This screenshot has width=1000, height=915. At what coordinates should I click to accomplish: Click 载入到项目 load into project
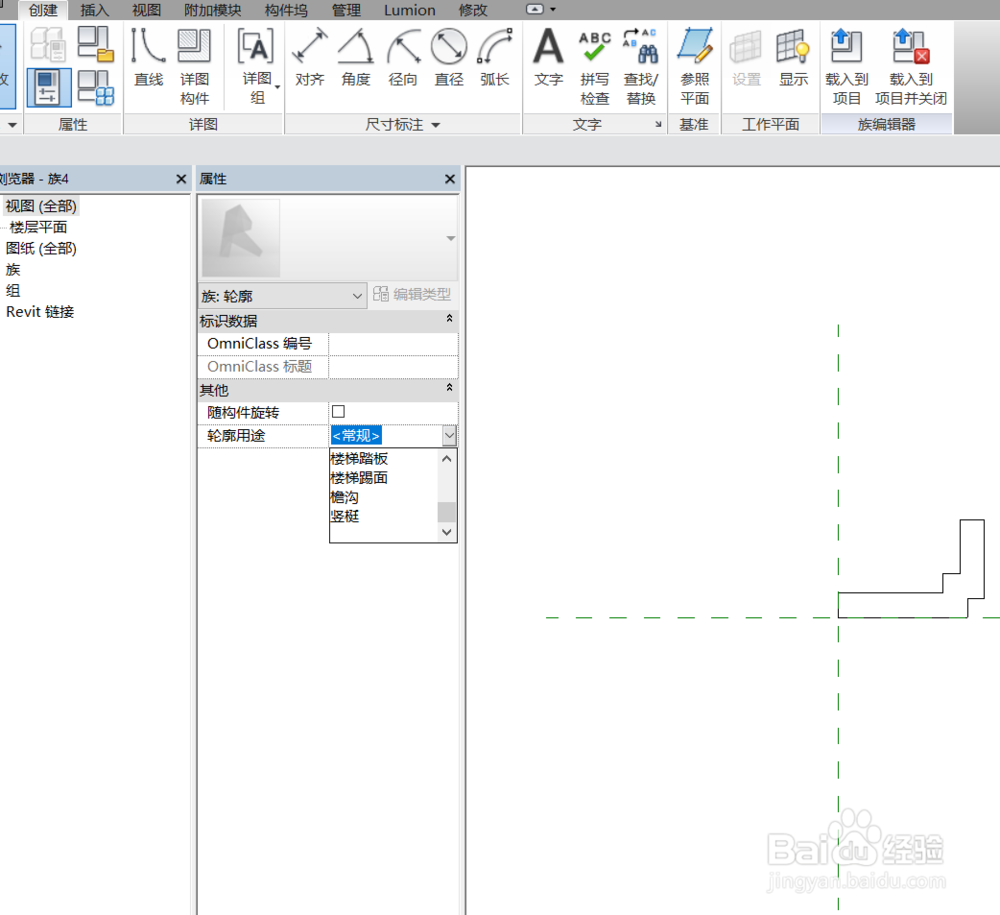[x=847, y=66]
